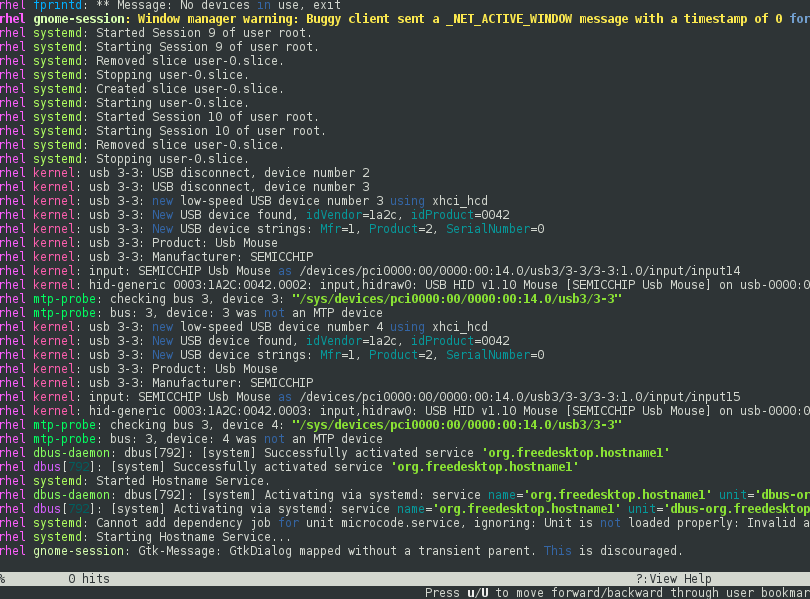Click the "USB disconnect, device number 3" kernel line
Screen dimensions: 810x599
(x=185, y=187)
